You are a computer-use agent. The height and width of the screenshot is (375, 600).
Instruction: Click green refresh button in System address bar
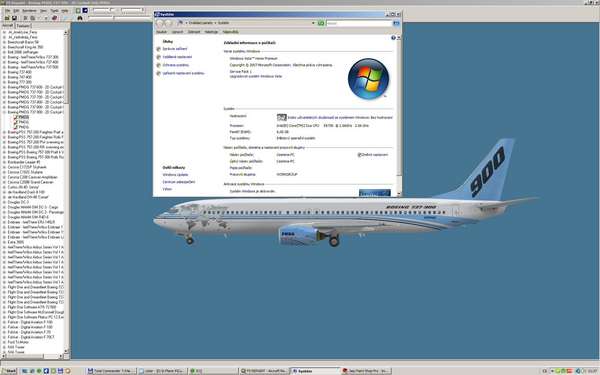pyautogui.click(x=321, y=23)
